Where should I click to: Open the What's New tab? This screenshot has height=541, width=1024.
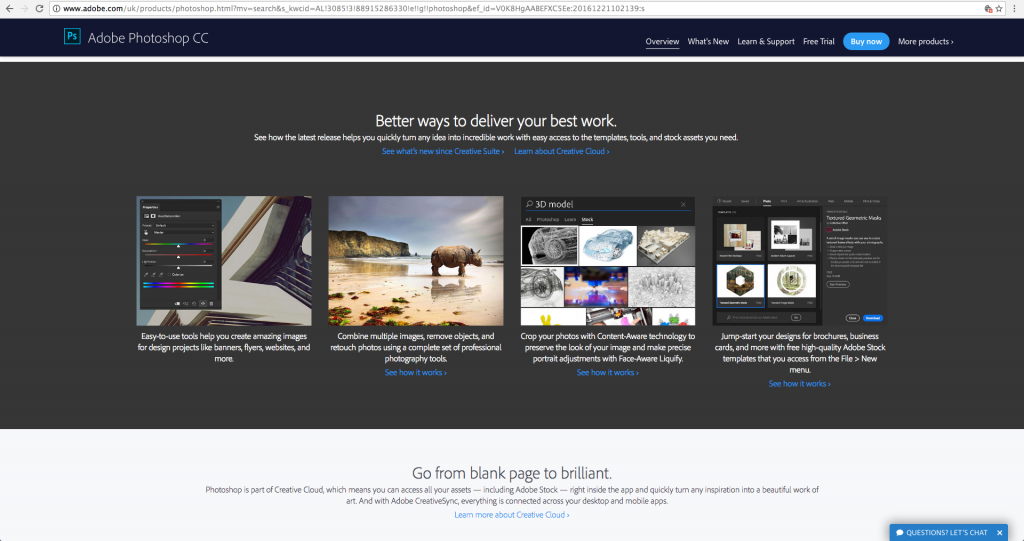[708, 41]
